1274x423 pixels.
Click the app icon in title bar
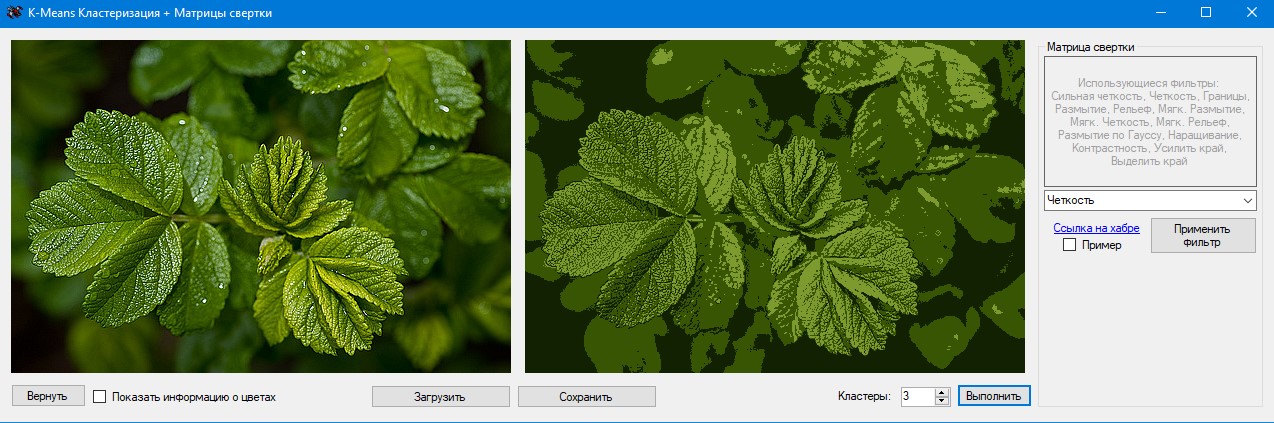(13, 13)
